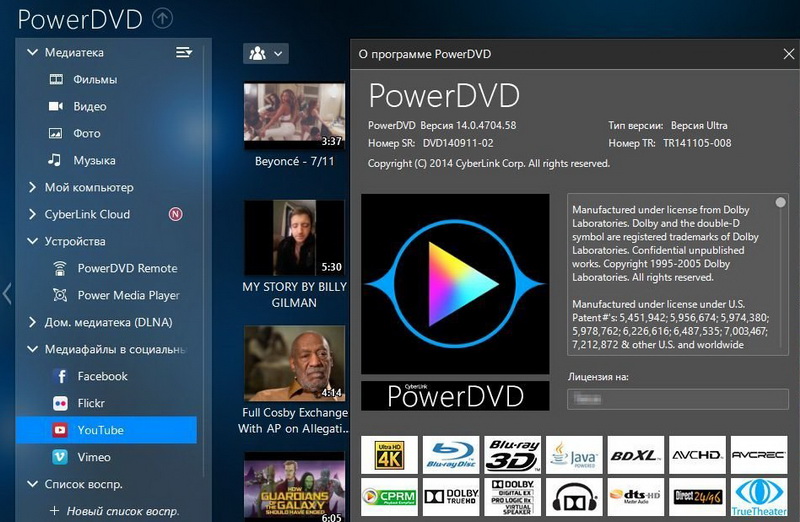Open the Facebook icon in sidebar

[60, 376]
